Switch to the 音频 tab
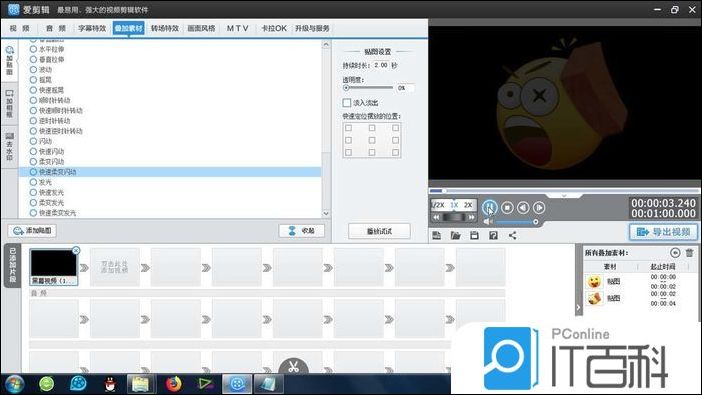Viewport: 702px width, 395px height. pyautogui.click(x=56, y=28)
